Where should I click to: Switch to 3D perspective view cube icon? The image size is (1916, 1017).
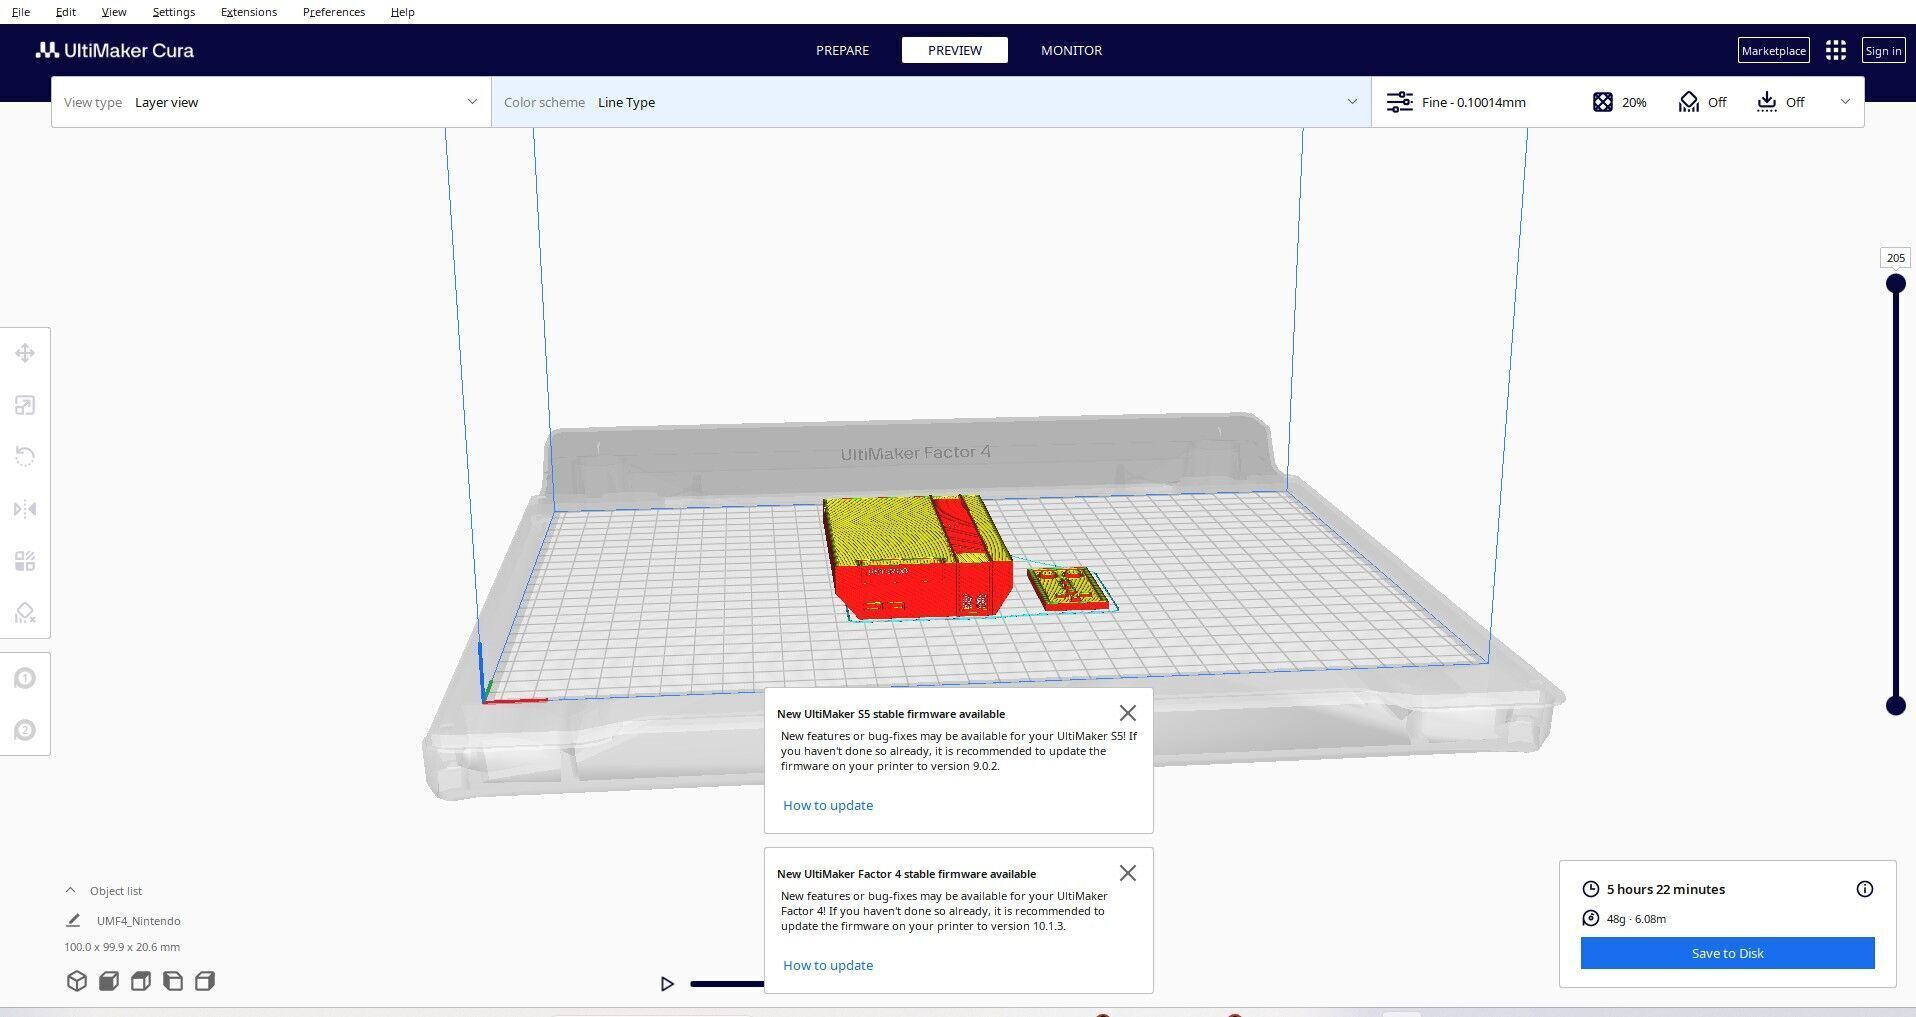pos(77,981)
